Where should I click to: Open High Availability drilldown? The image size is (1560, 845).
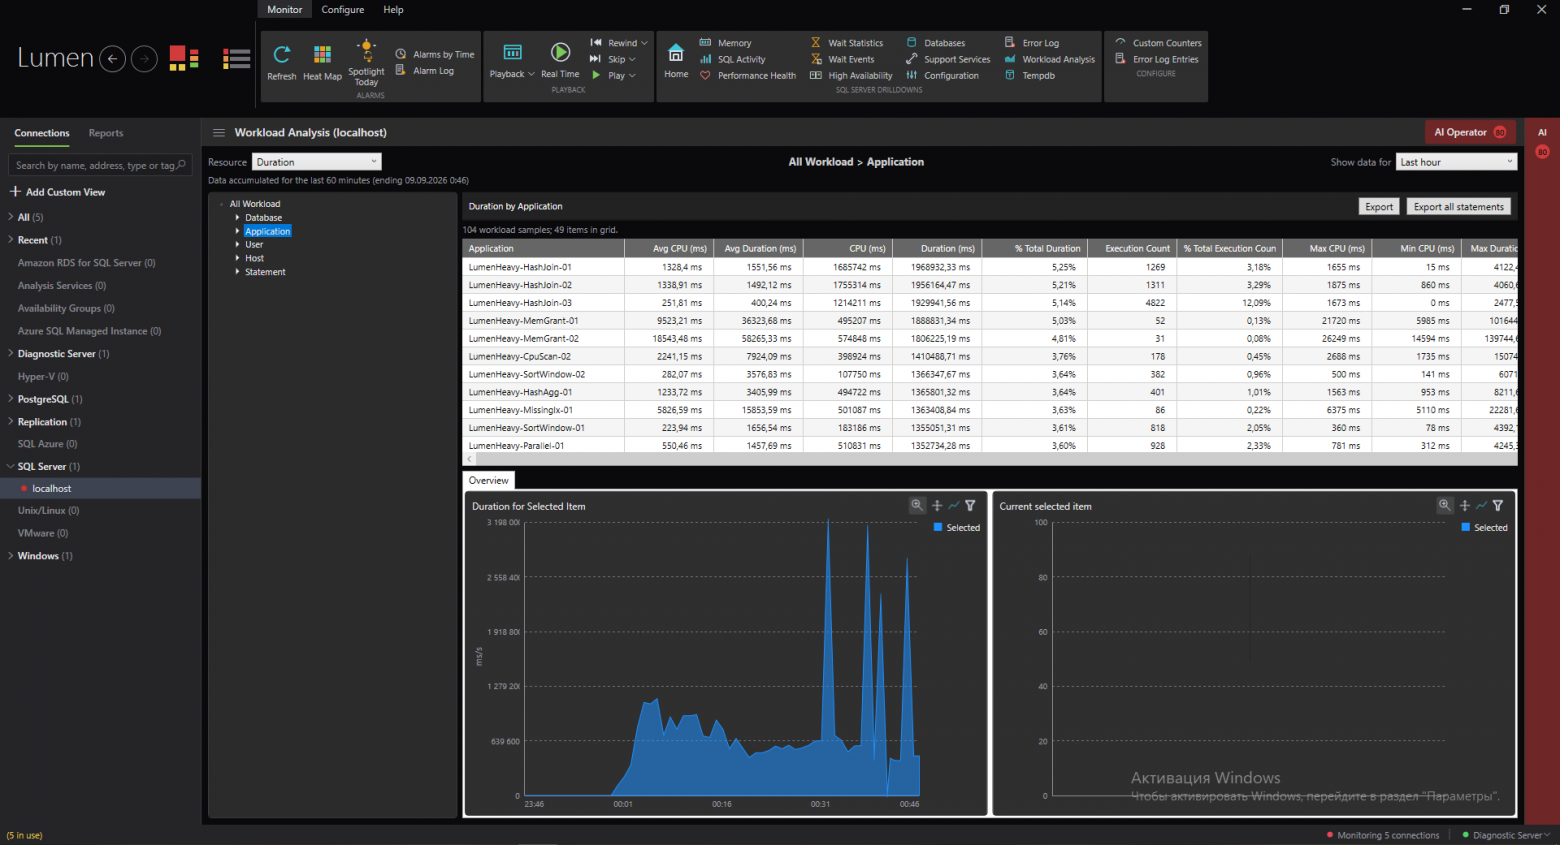(x=851, y=75)
